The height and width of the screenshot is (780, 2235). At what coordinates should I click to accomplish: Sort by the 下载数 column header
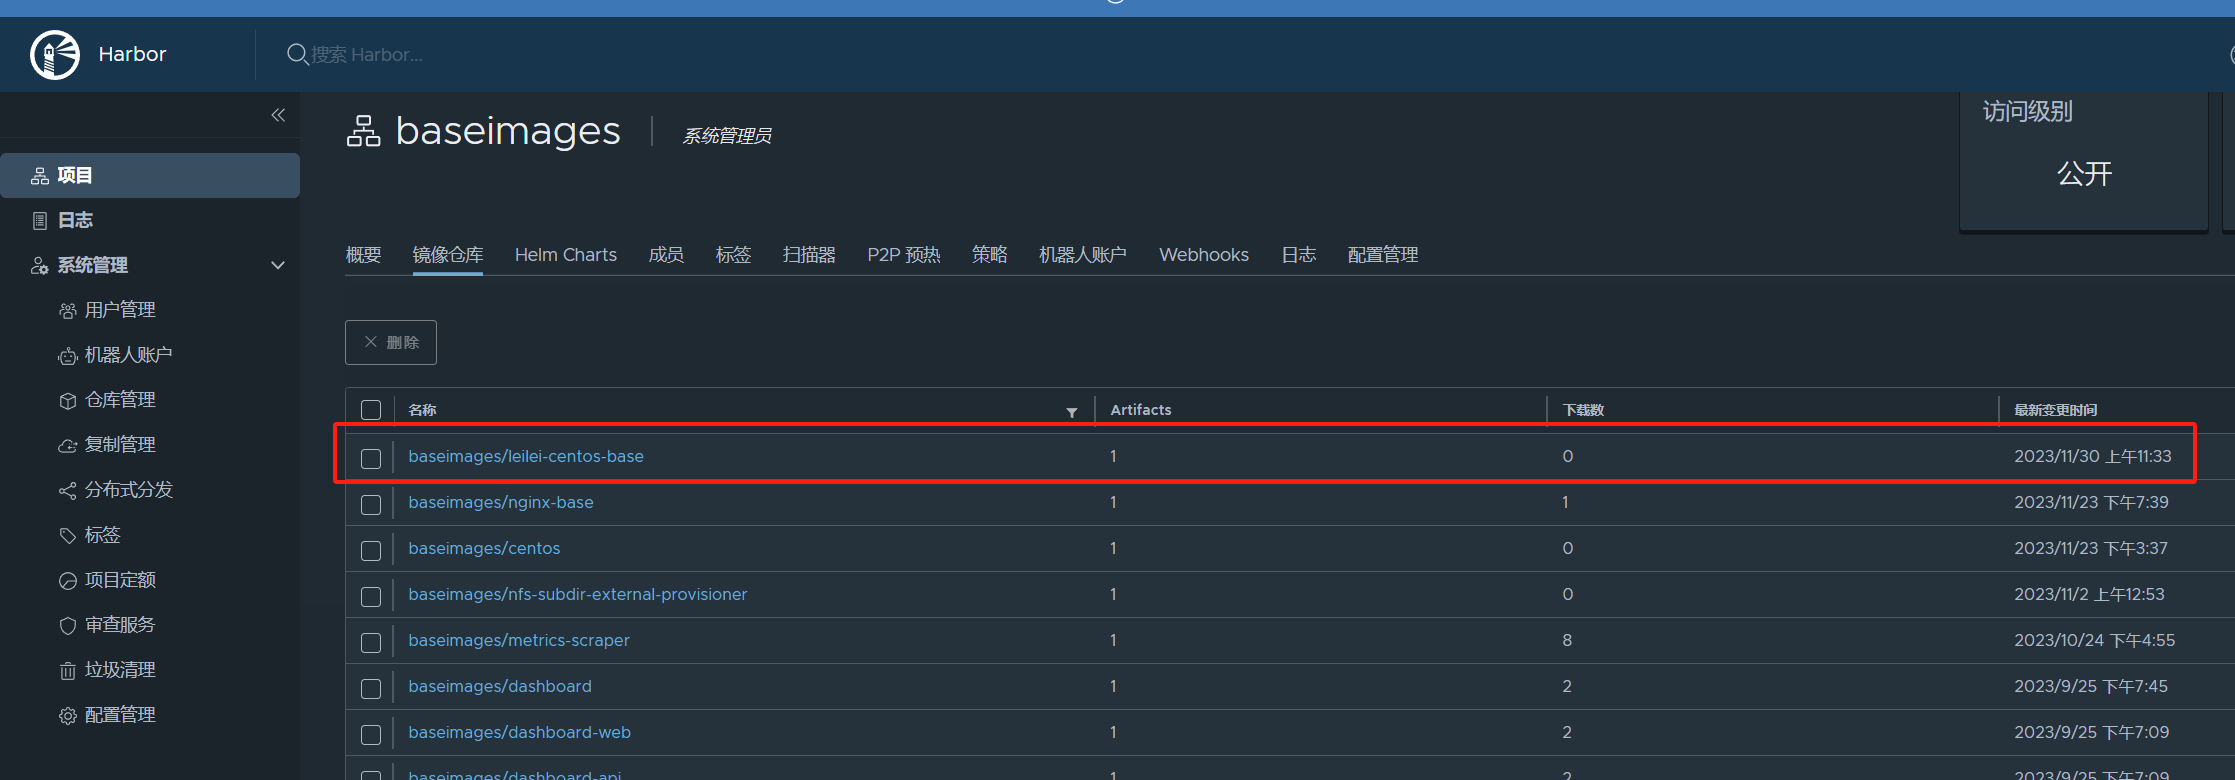coord(1583,410)
